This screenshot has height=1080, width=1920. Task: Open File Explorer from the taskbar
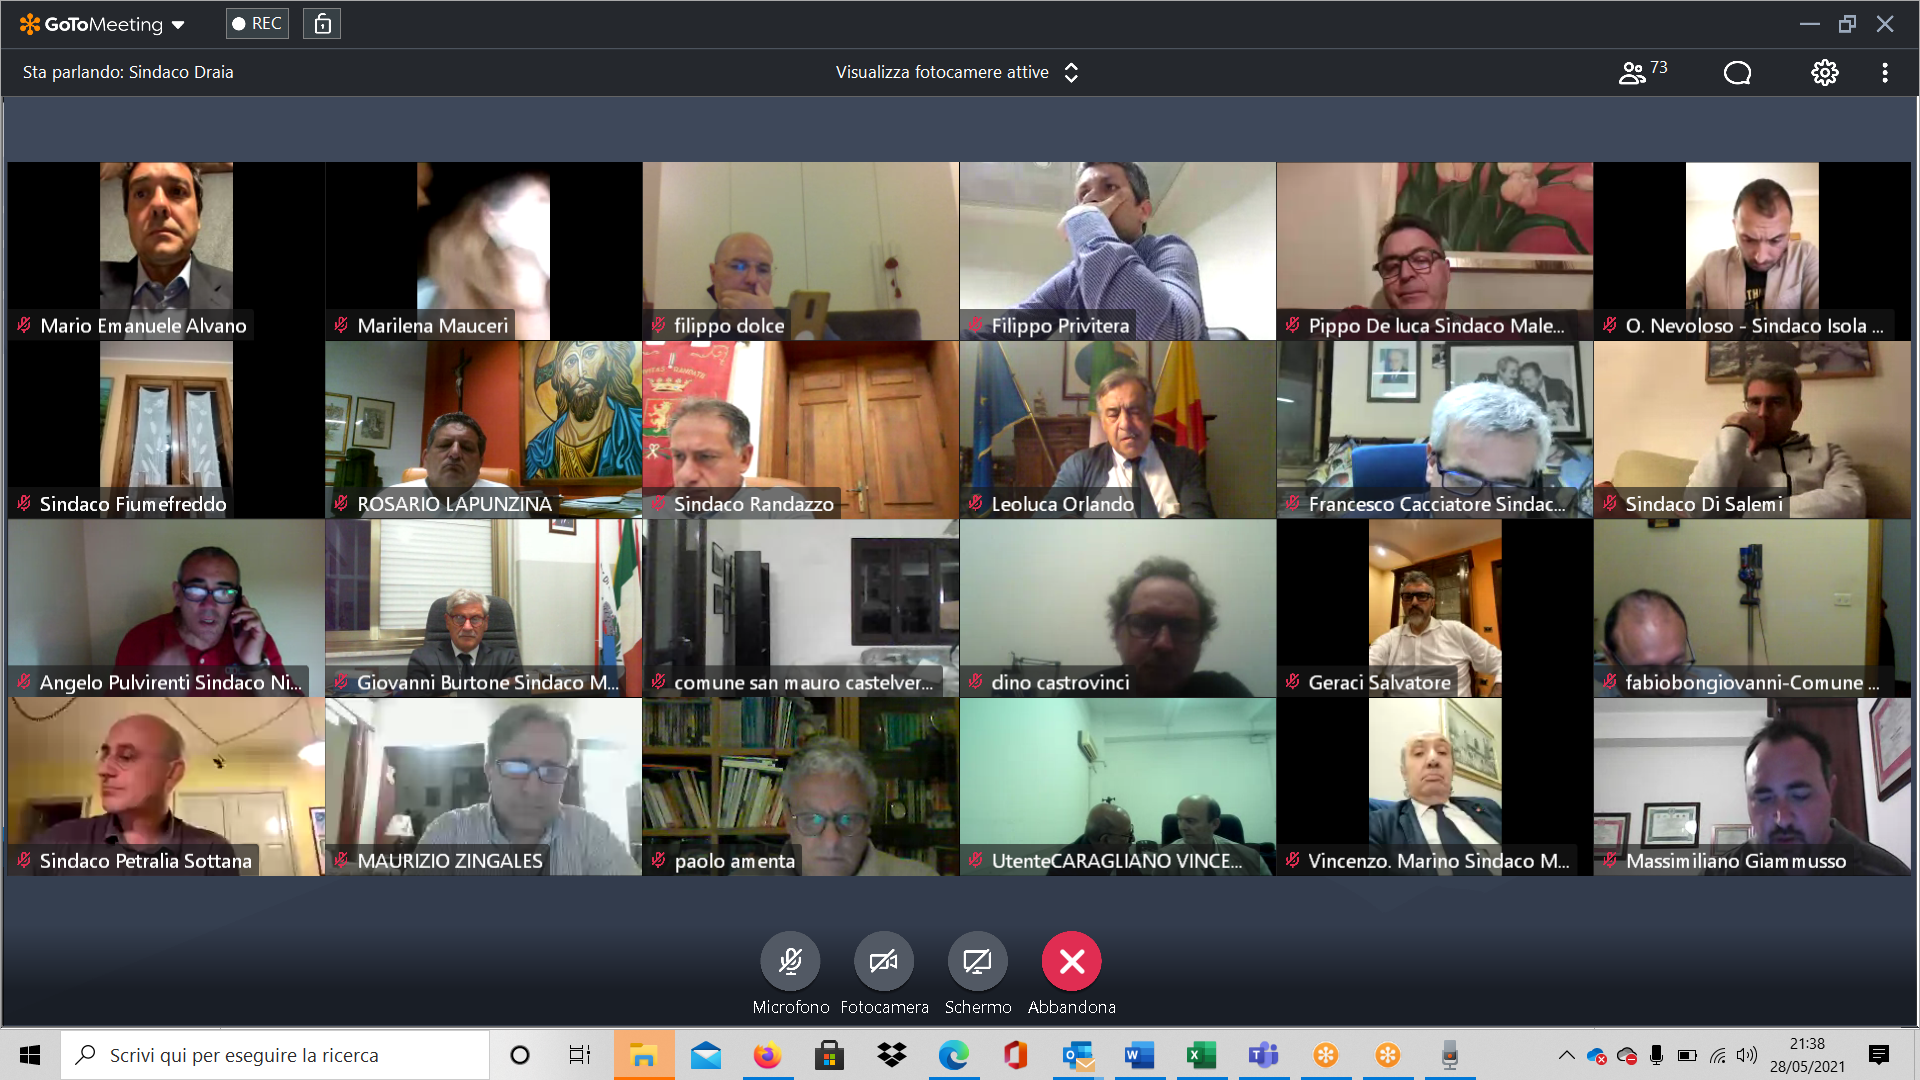(643, 1055)
